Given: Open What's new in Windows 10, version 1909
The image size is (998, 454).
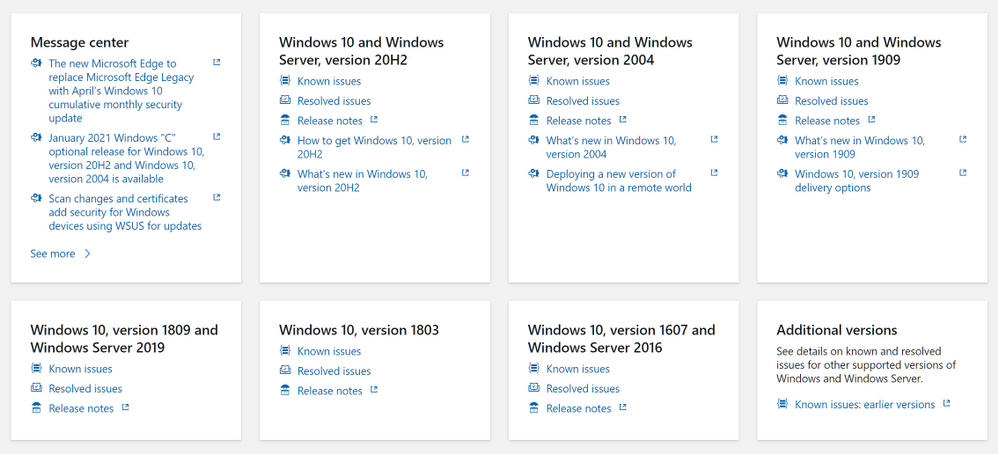Looking at the screenshot, I should click(860, 148).
